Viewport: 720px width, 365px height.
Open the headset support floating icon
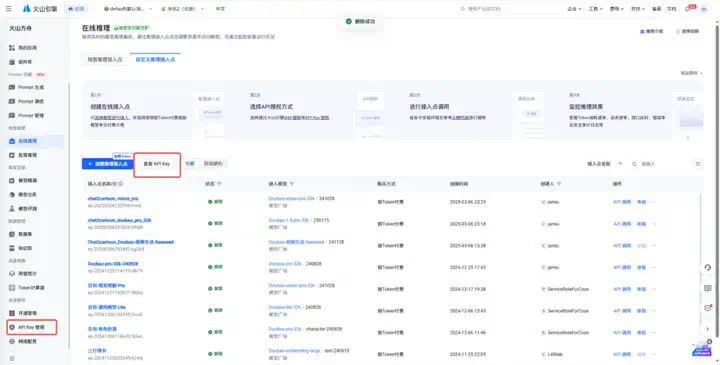point(708,268)
